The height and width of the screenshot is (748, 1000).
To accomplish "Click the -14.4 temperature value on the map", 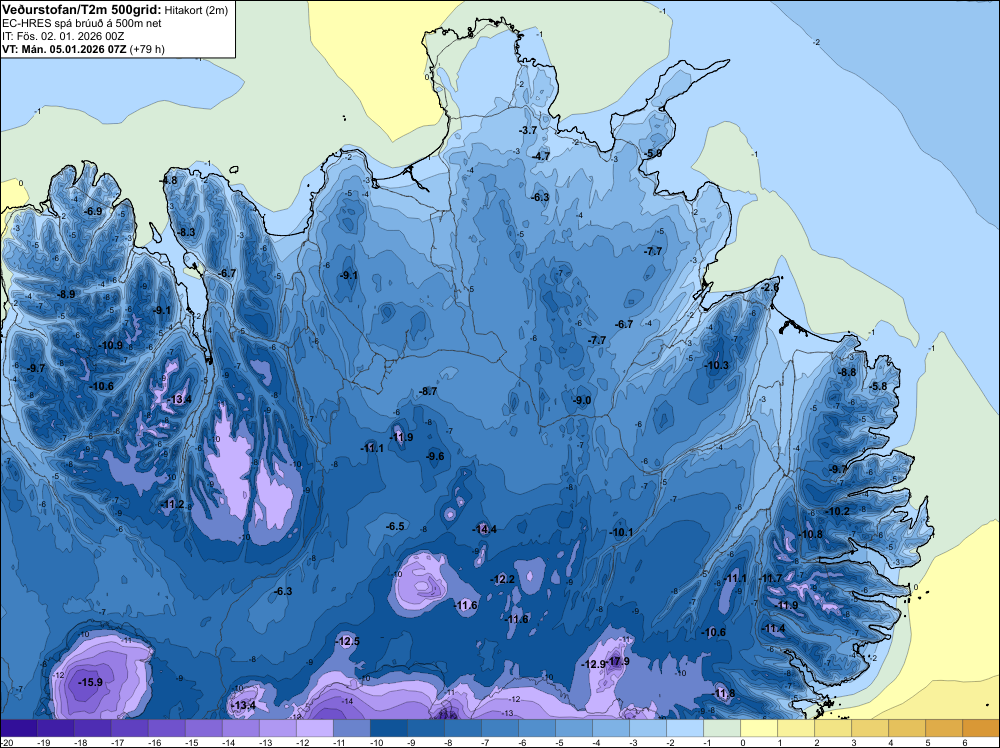I will 484,529.
